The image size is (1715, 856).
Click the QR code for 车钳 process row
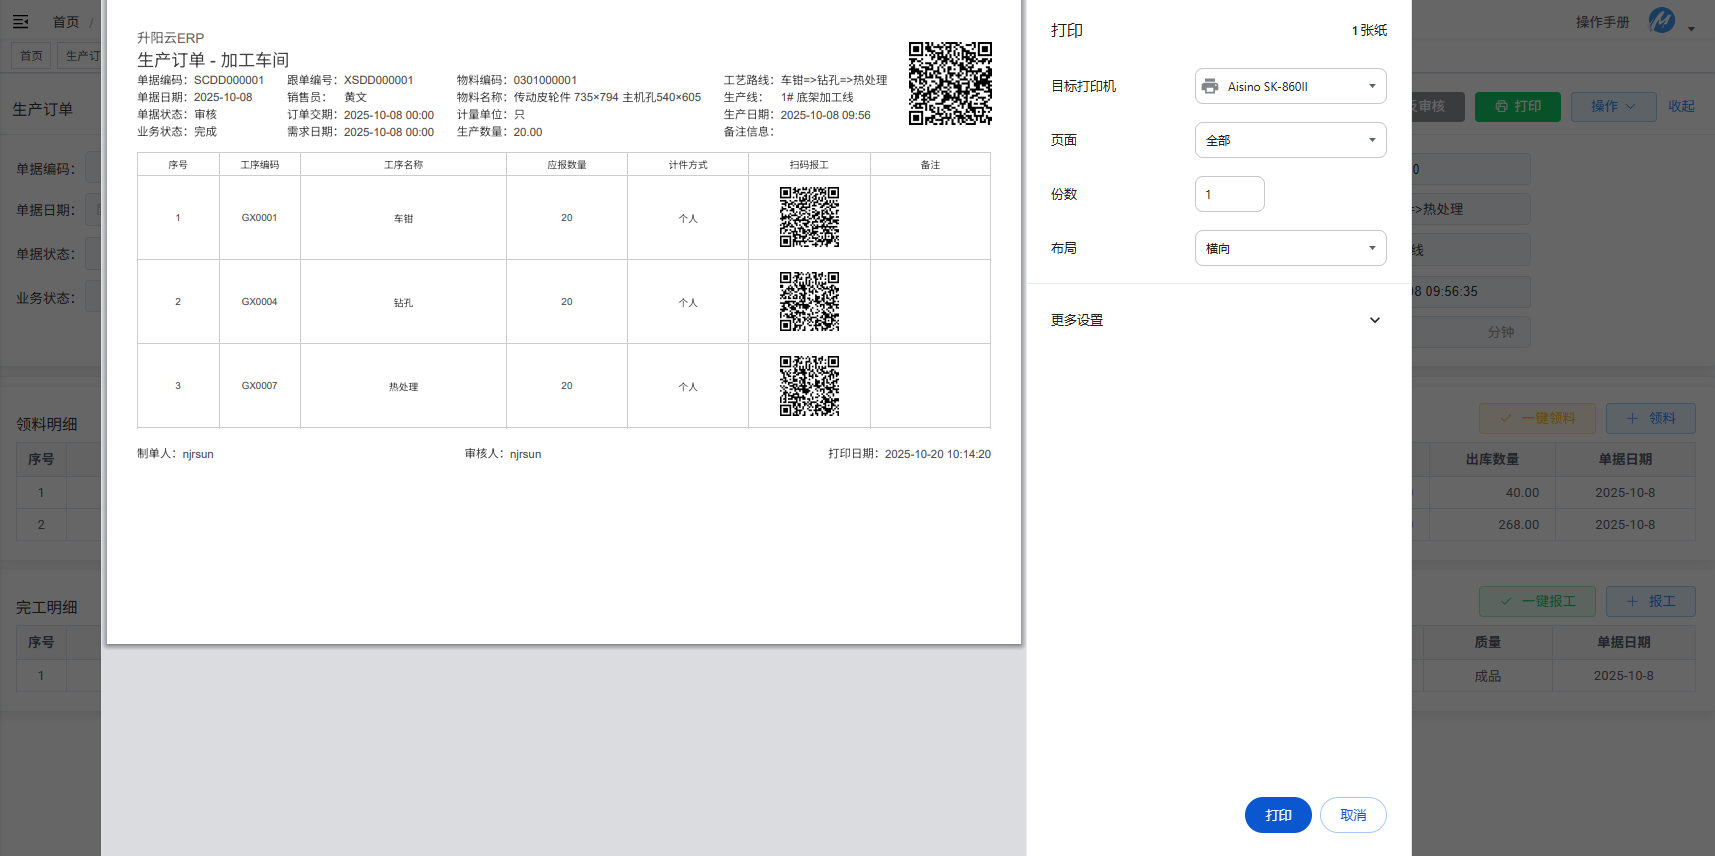(x=809, y=217)
